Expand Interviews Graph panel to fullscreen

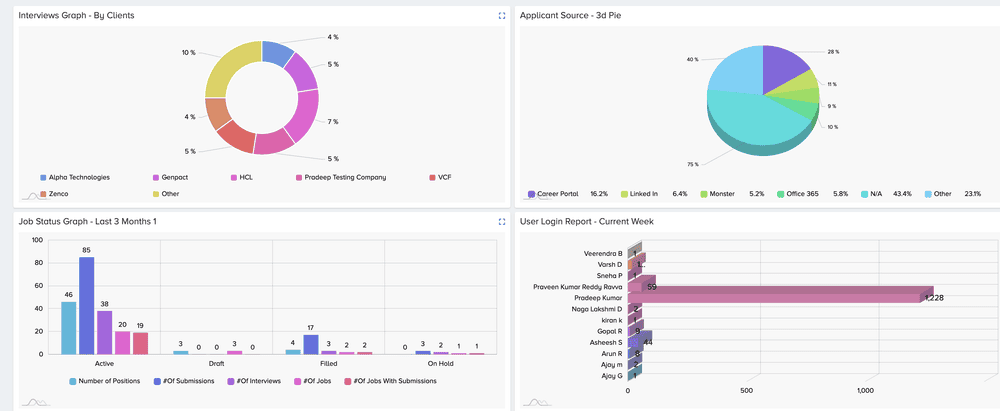point(502,15)
